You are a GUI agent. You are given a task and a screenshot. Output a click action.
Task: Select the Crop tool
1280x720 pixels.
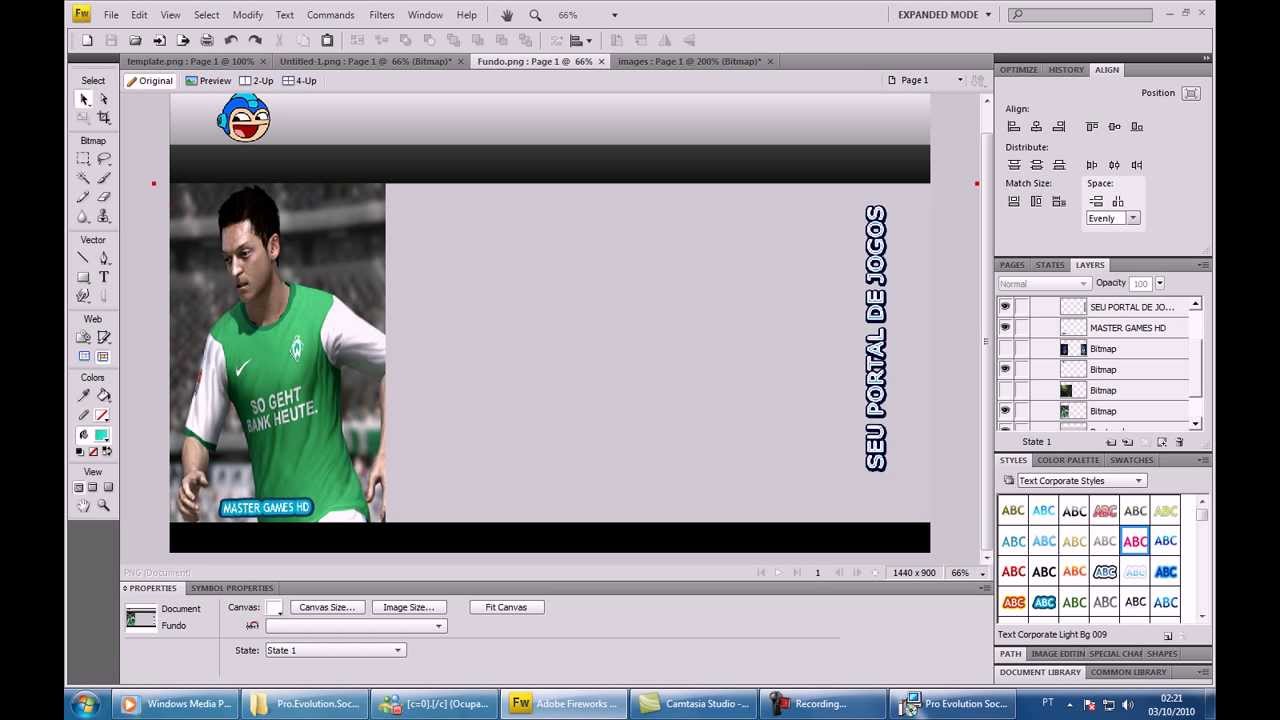(x=104, y=118)
